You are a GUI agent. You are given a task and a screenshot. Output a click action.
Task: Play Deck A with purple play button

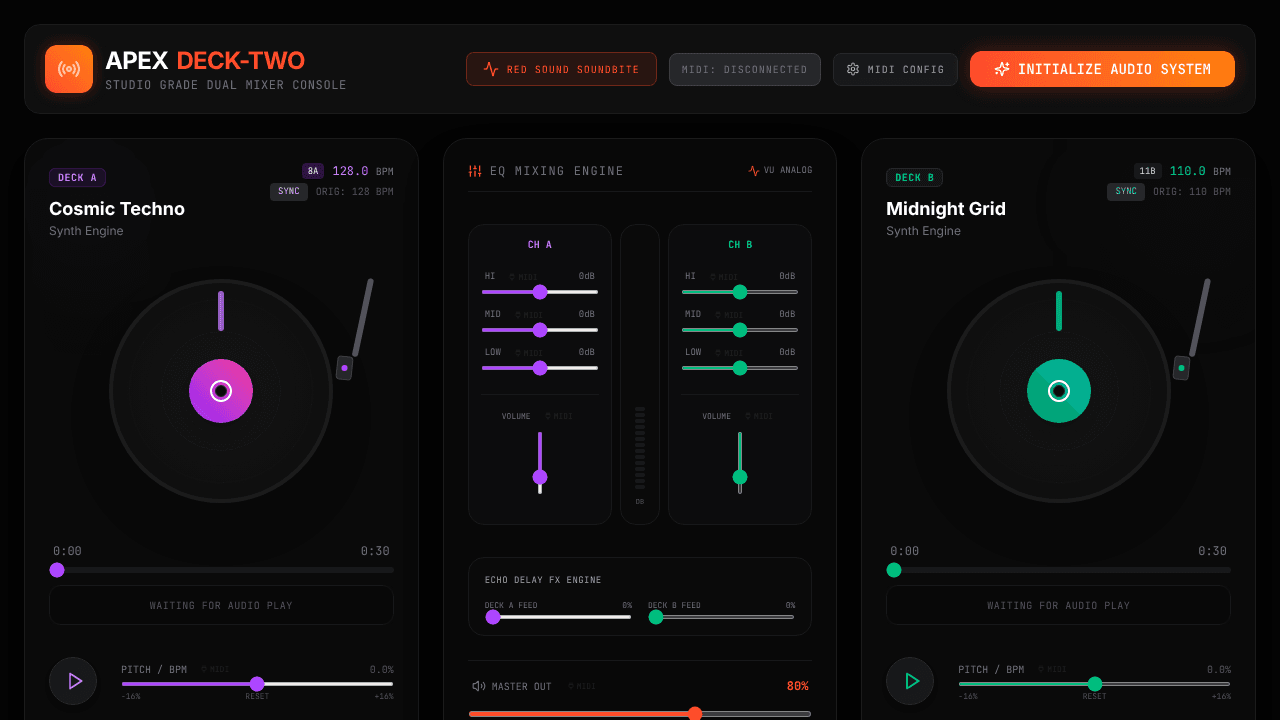tap(73, 681)
